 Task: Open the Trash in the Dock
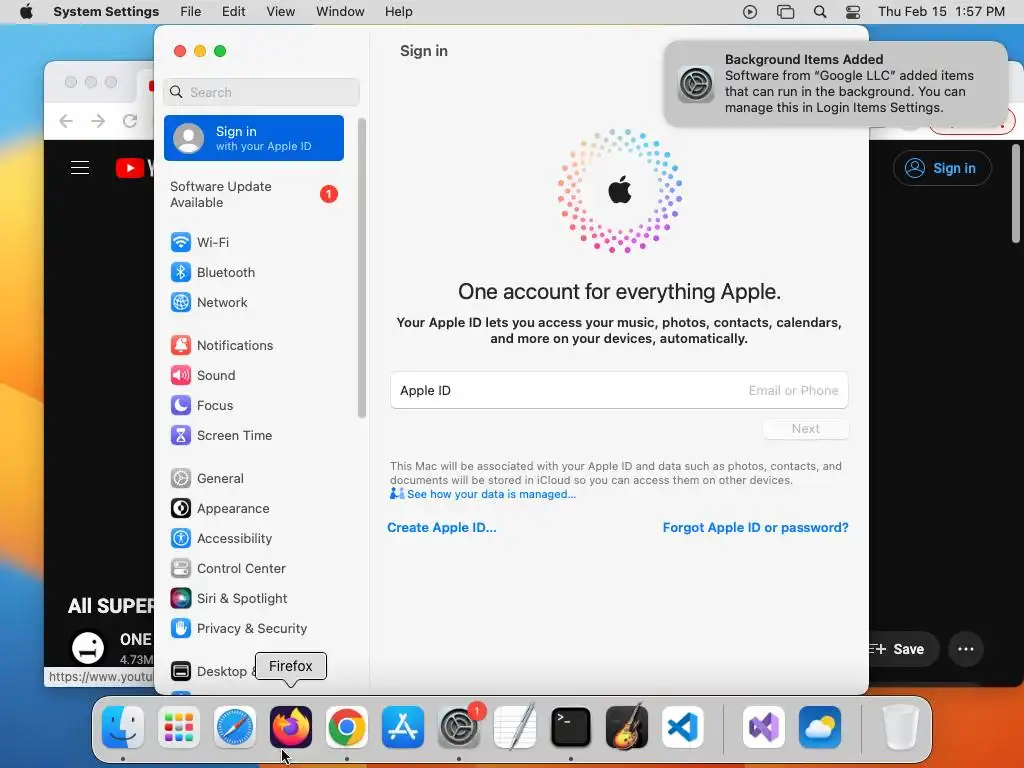coord(900,727)
